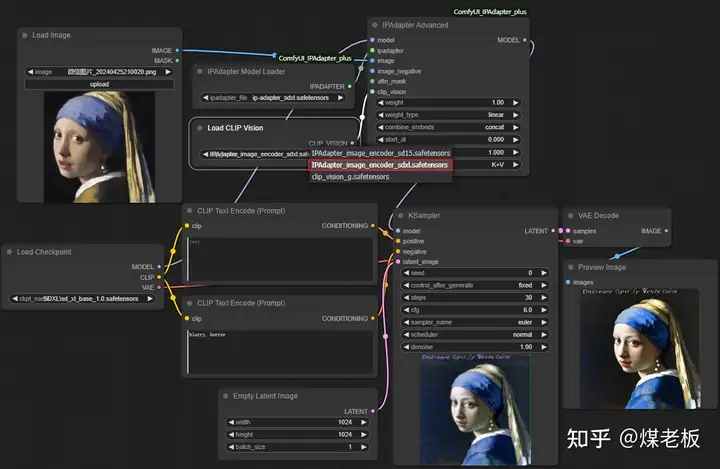The image size is (720, 469).
Task: Click the ComfyUI_IPAdapter_plus badge above IPAdapter Advanced
Action: [x=490, y=12]
